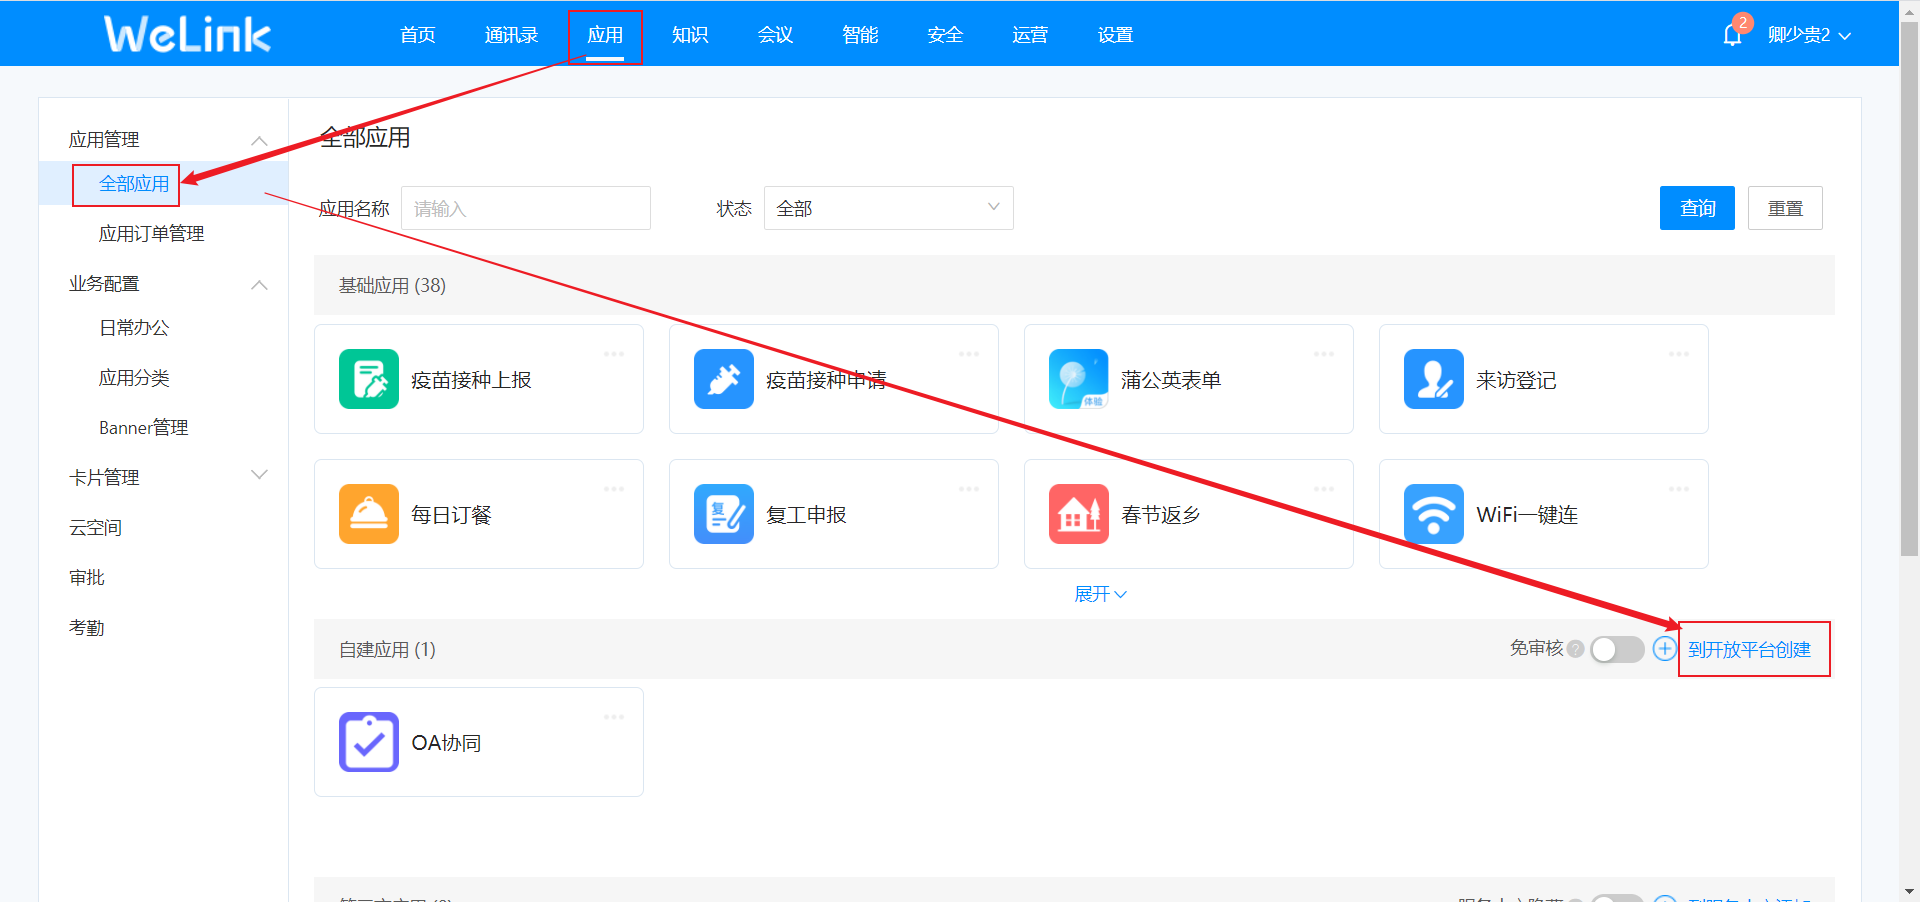The height and width of the screenshot is (902, 1920).
Task: Toggle the 免审核 switch for 自建应用
Action: (1616, 650)
